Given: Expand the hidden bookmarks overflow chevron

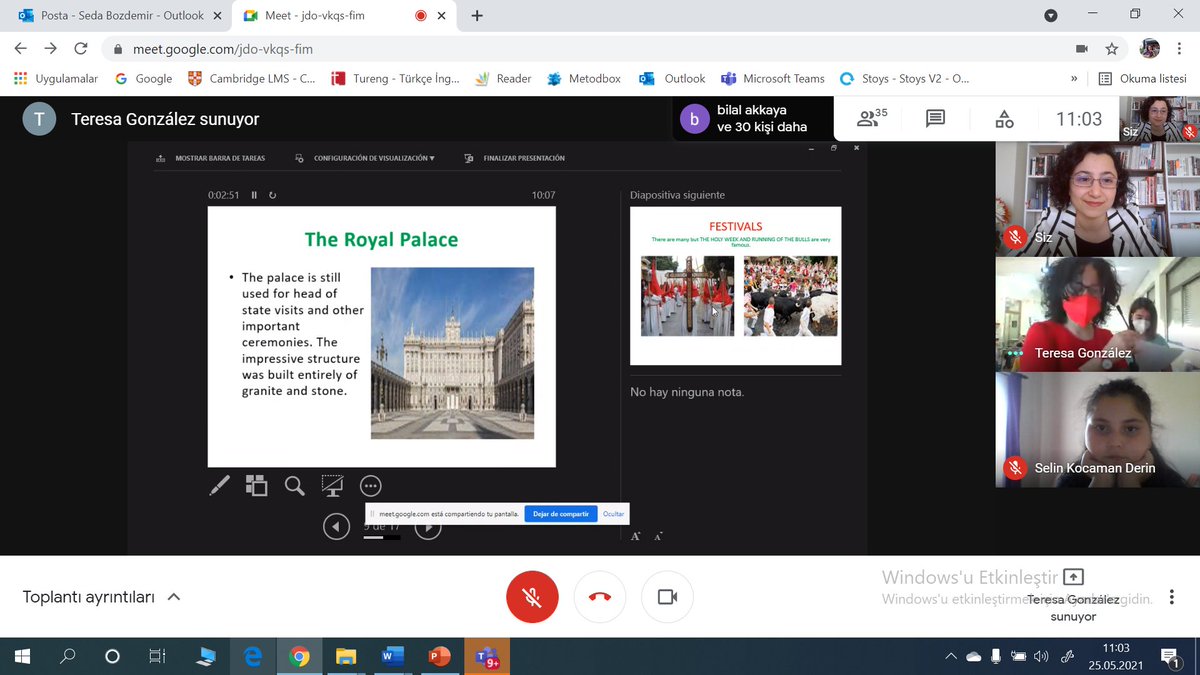Looking at the screenshot, I should point(1073,78).
